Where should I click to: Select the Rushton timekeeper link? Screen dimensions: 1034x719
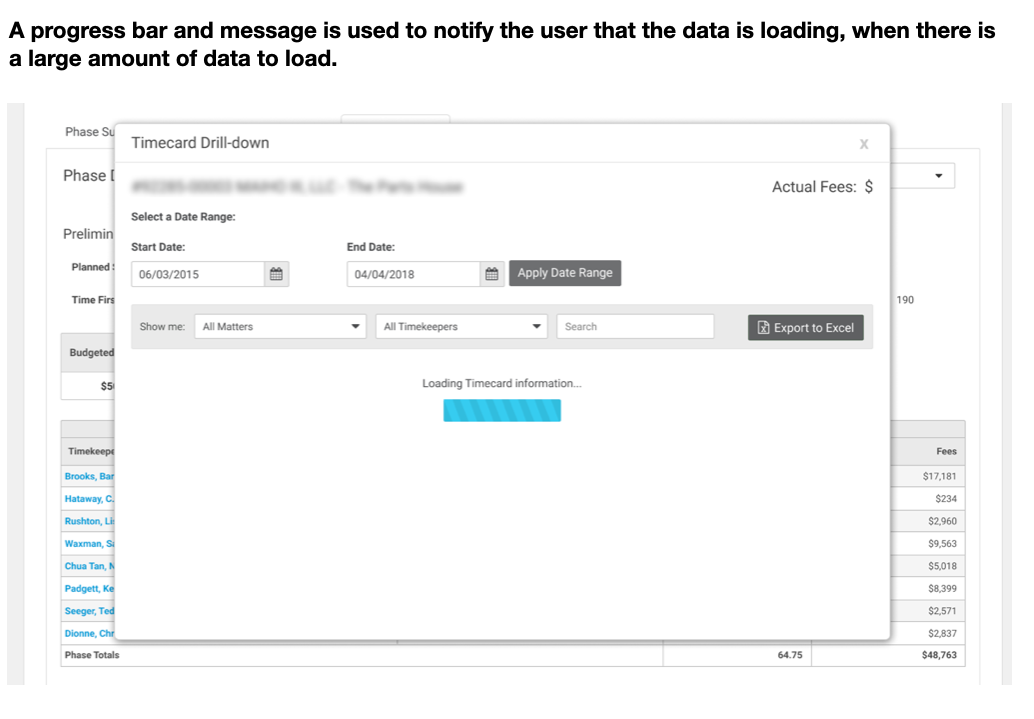89,522
